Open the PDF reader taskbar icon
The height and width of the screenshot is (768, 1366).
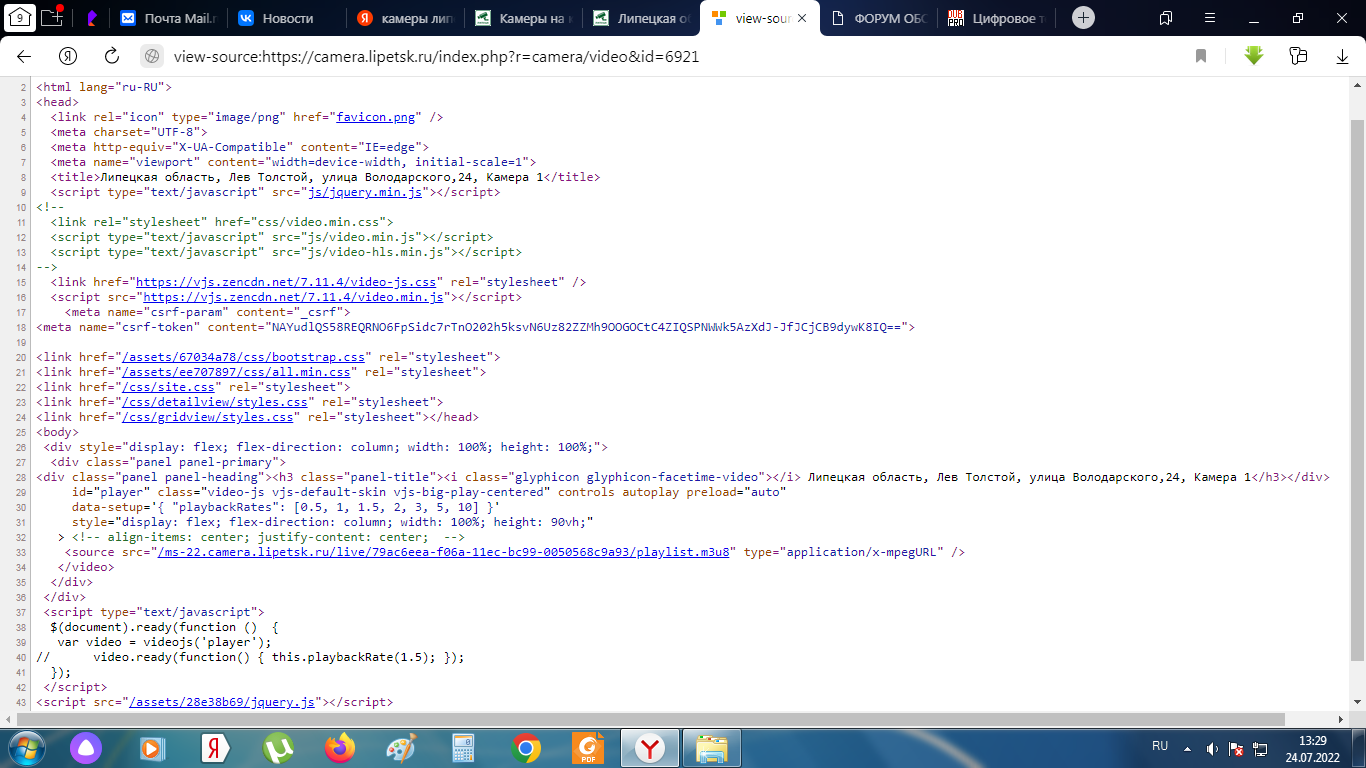pyautogui.click(x=589, y=747)
